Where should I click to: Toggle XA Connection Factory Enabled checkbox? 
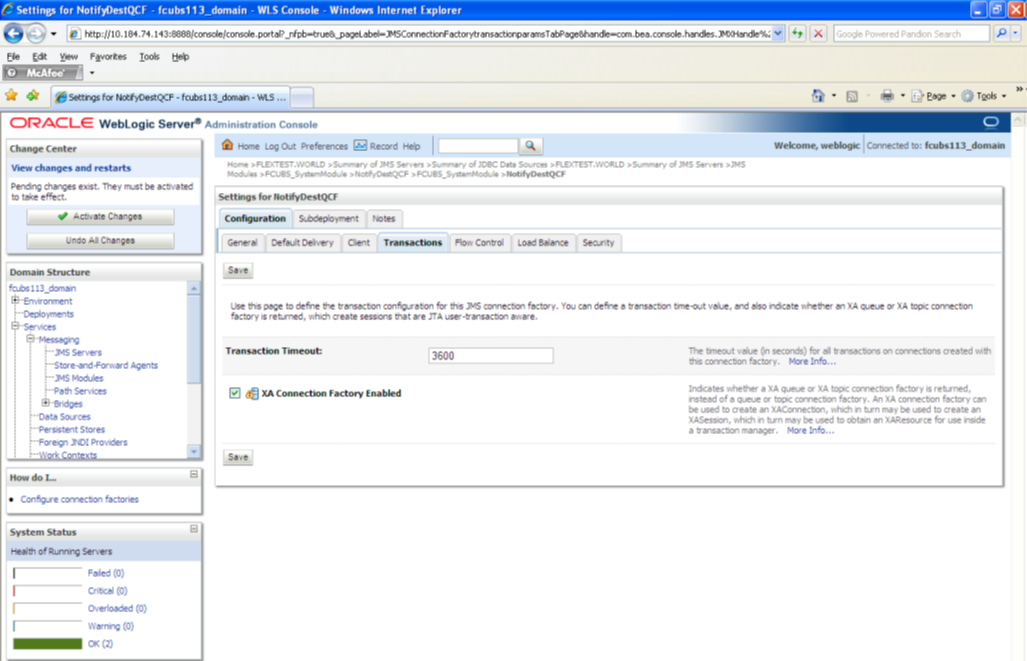pos(234,393)
